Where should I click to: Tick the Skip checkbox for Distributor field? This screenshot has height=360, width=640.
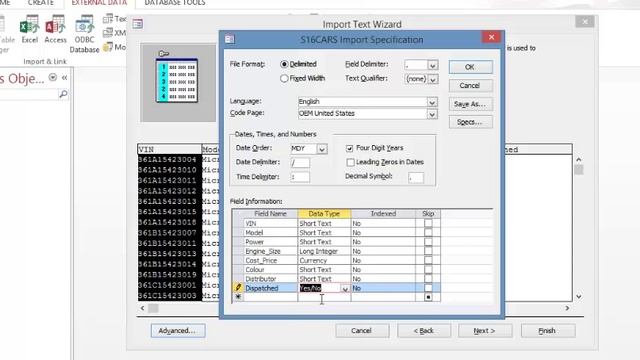(428, 279)
